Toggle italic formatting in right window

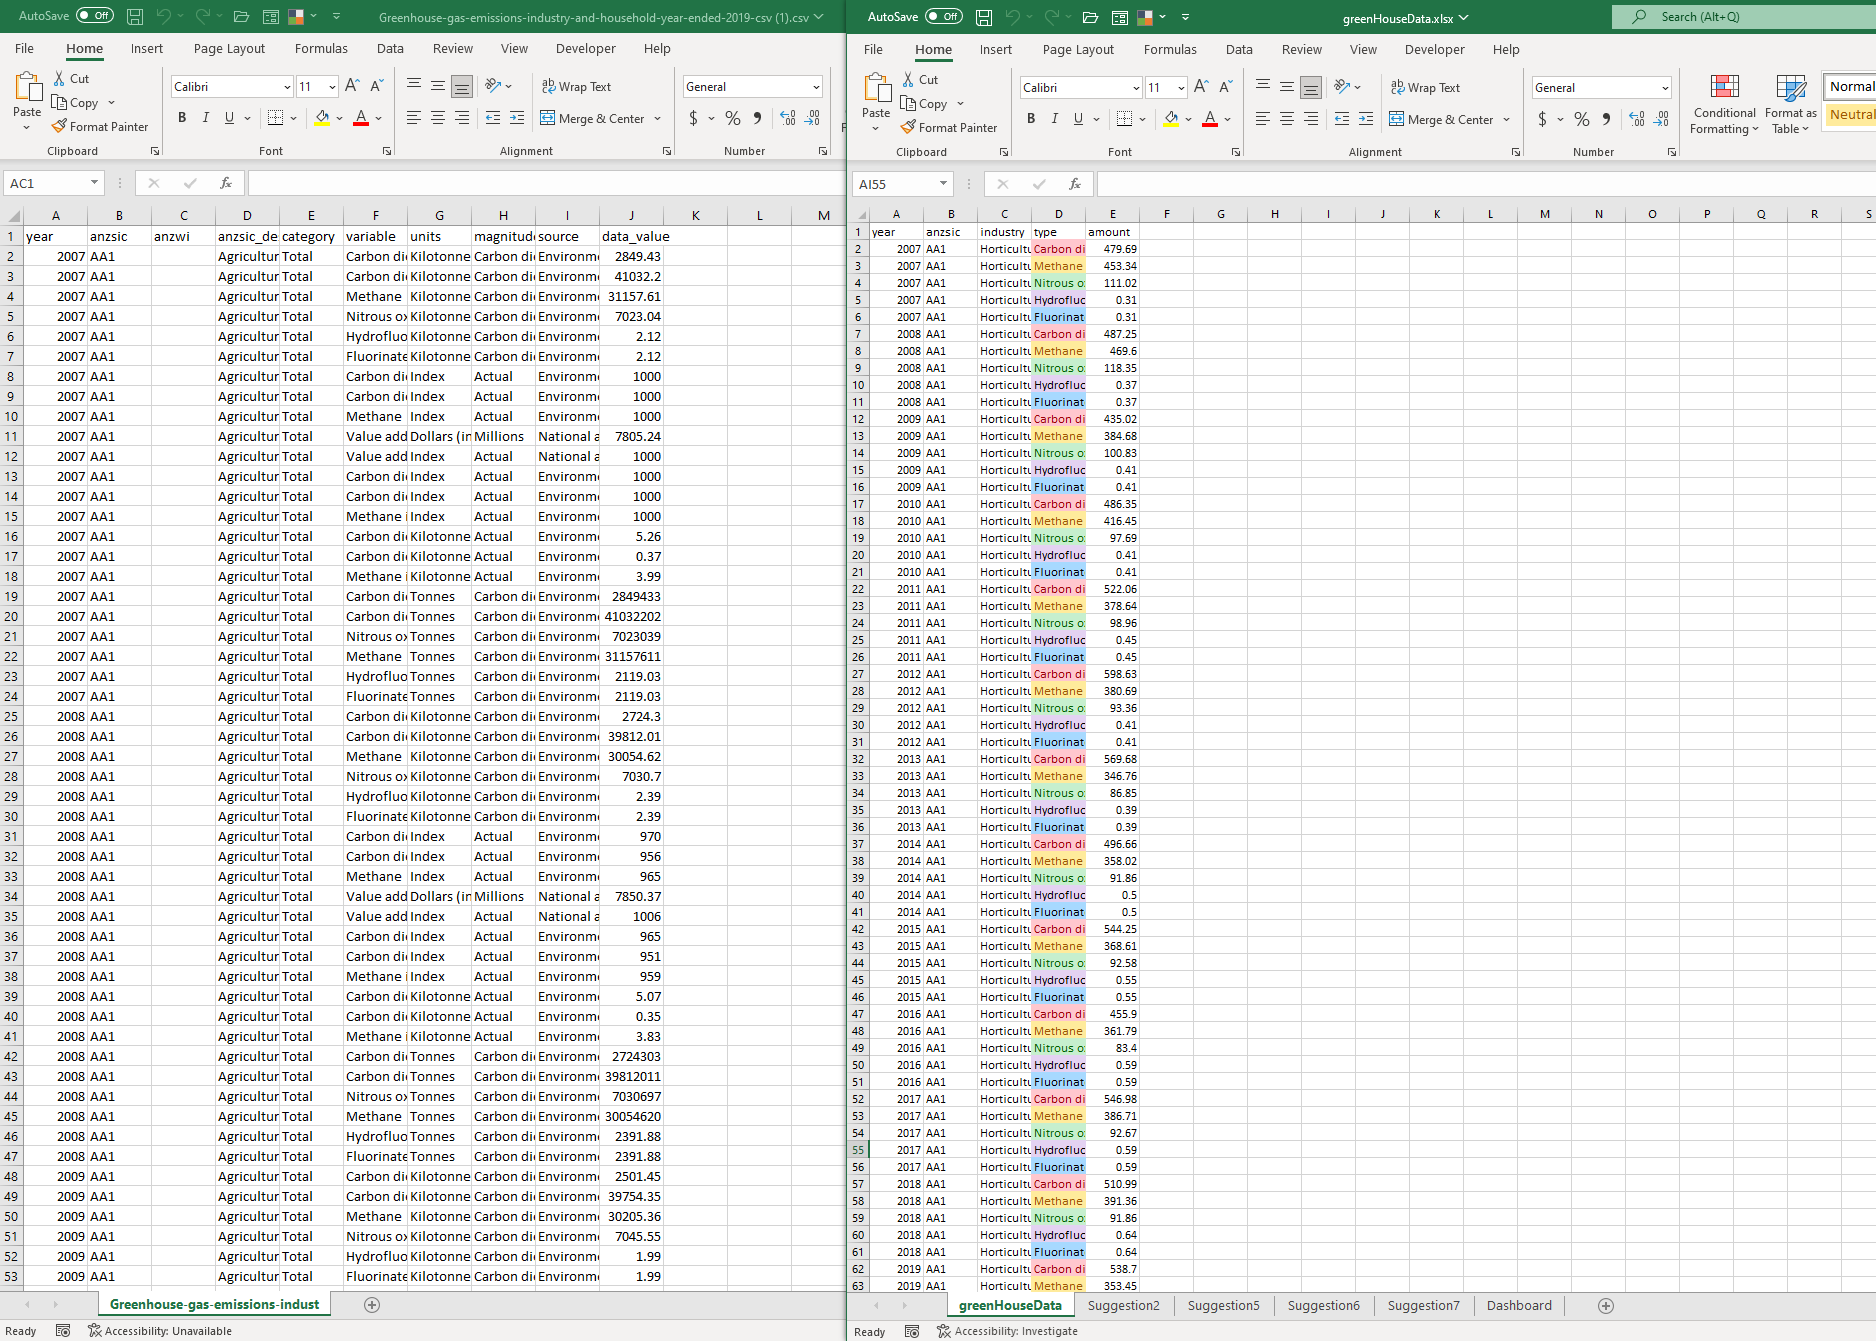click(x=1054, y=119)
